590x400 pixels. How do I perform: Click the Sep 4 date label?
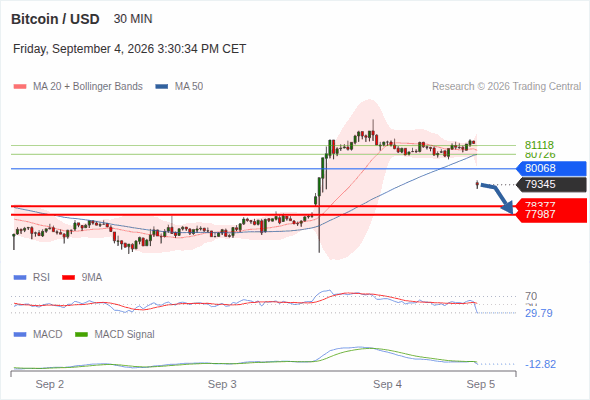(x=387, y=384)
